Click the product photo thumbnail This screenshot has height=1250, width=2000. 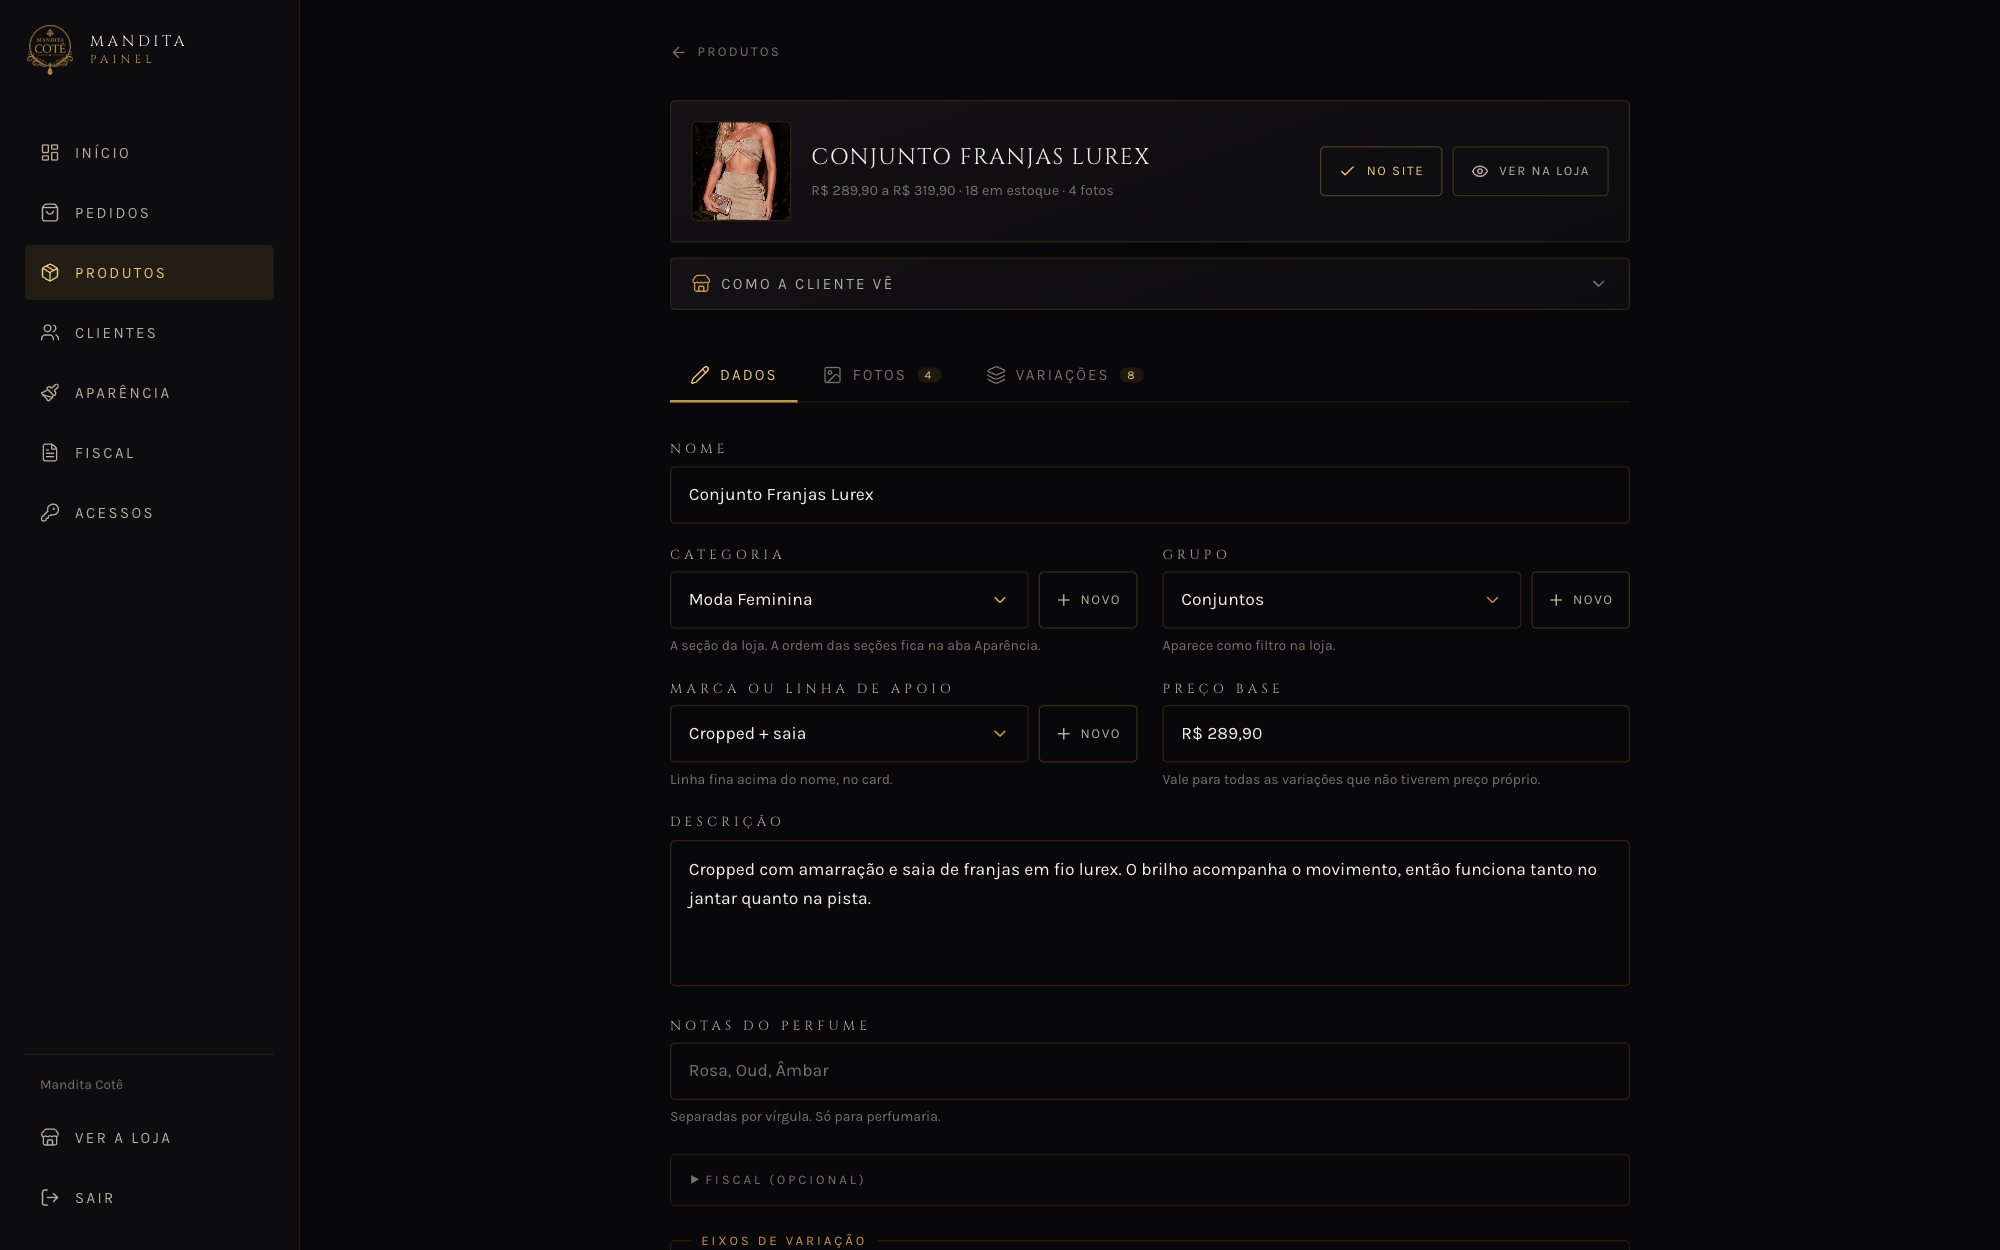click(x=741, y=171)
